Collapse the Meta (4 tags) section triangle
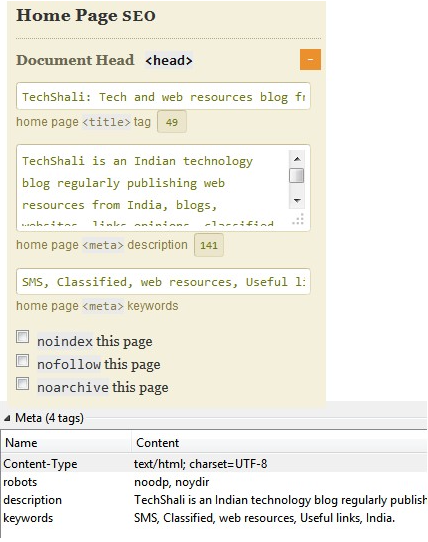Image resolution: width=428 pixels, height=542 pixels. click(7, 418)
